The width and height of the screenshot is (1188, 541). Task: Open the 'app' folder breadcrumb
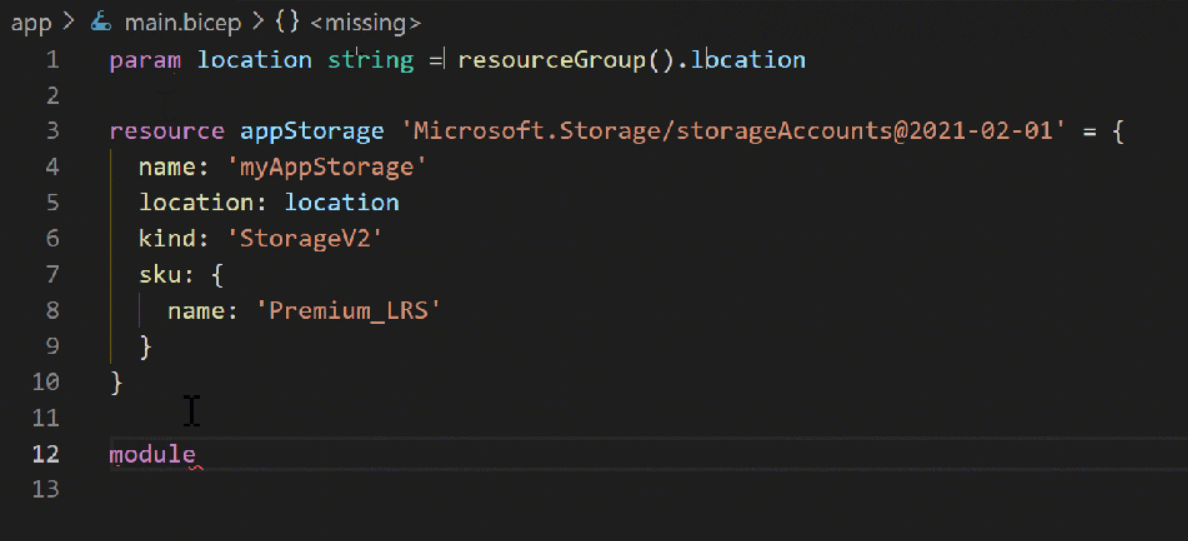point(31,22)
